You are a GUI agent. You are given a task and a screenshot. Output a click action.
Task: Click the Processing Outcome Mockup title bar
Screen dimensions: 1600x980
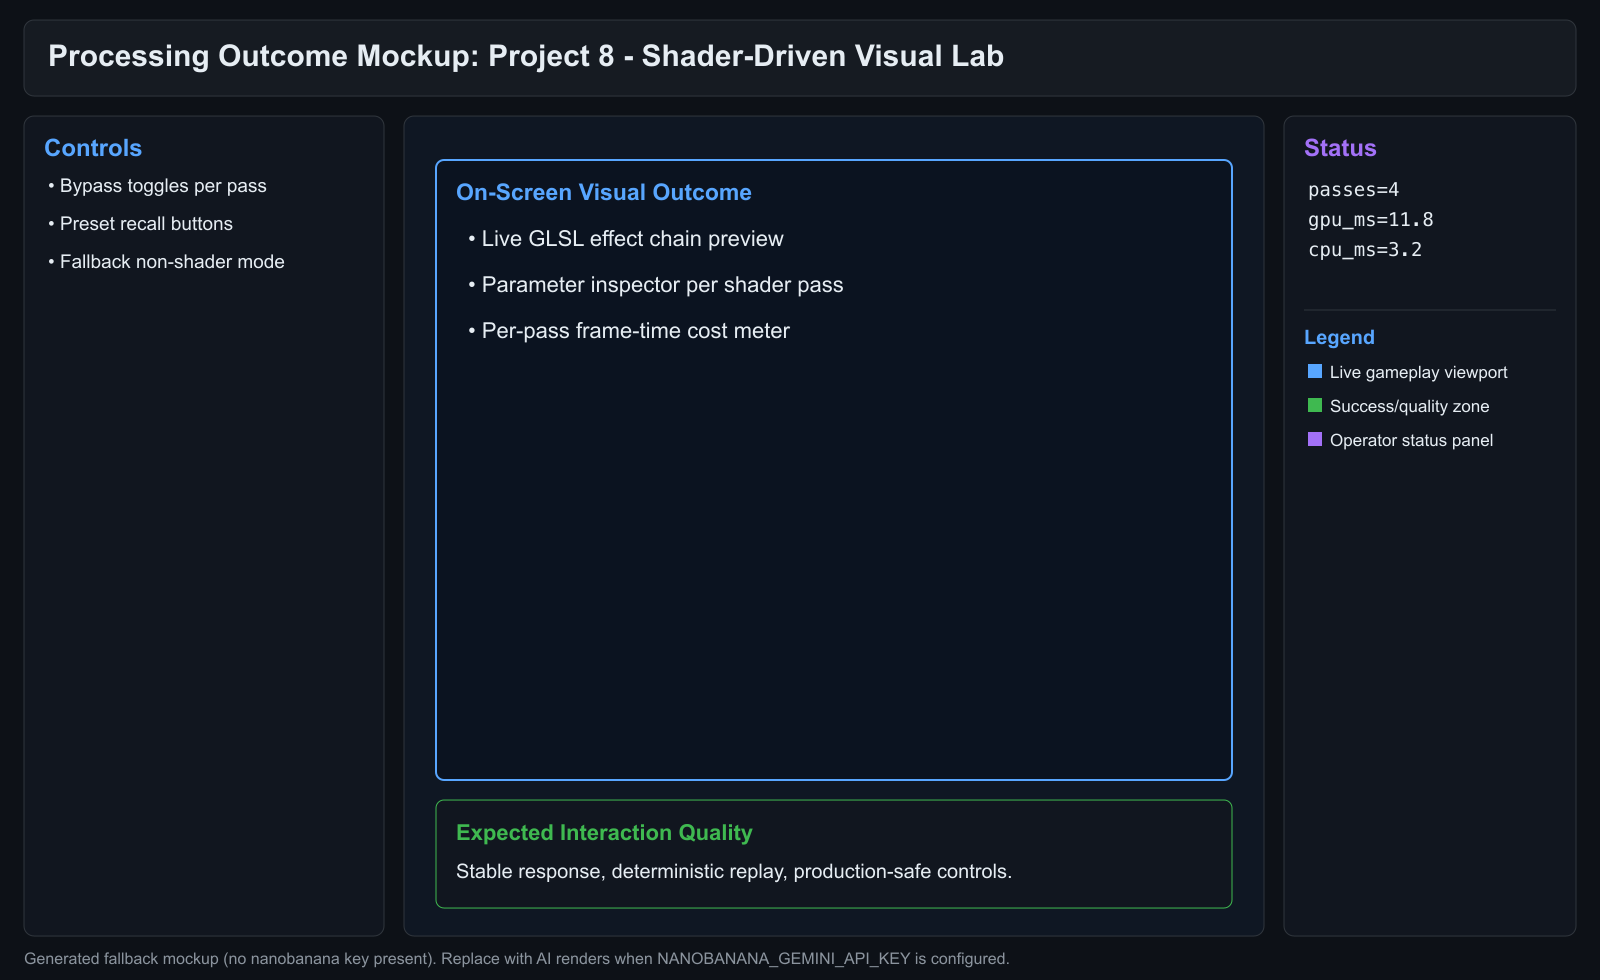[527, 56]
